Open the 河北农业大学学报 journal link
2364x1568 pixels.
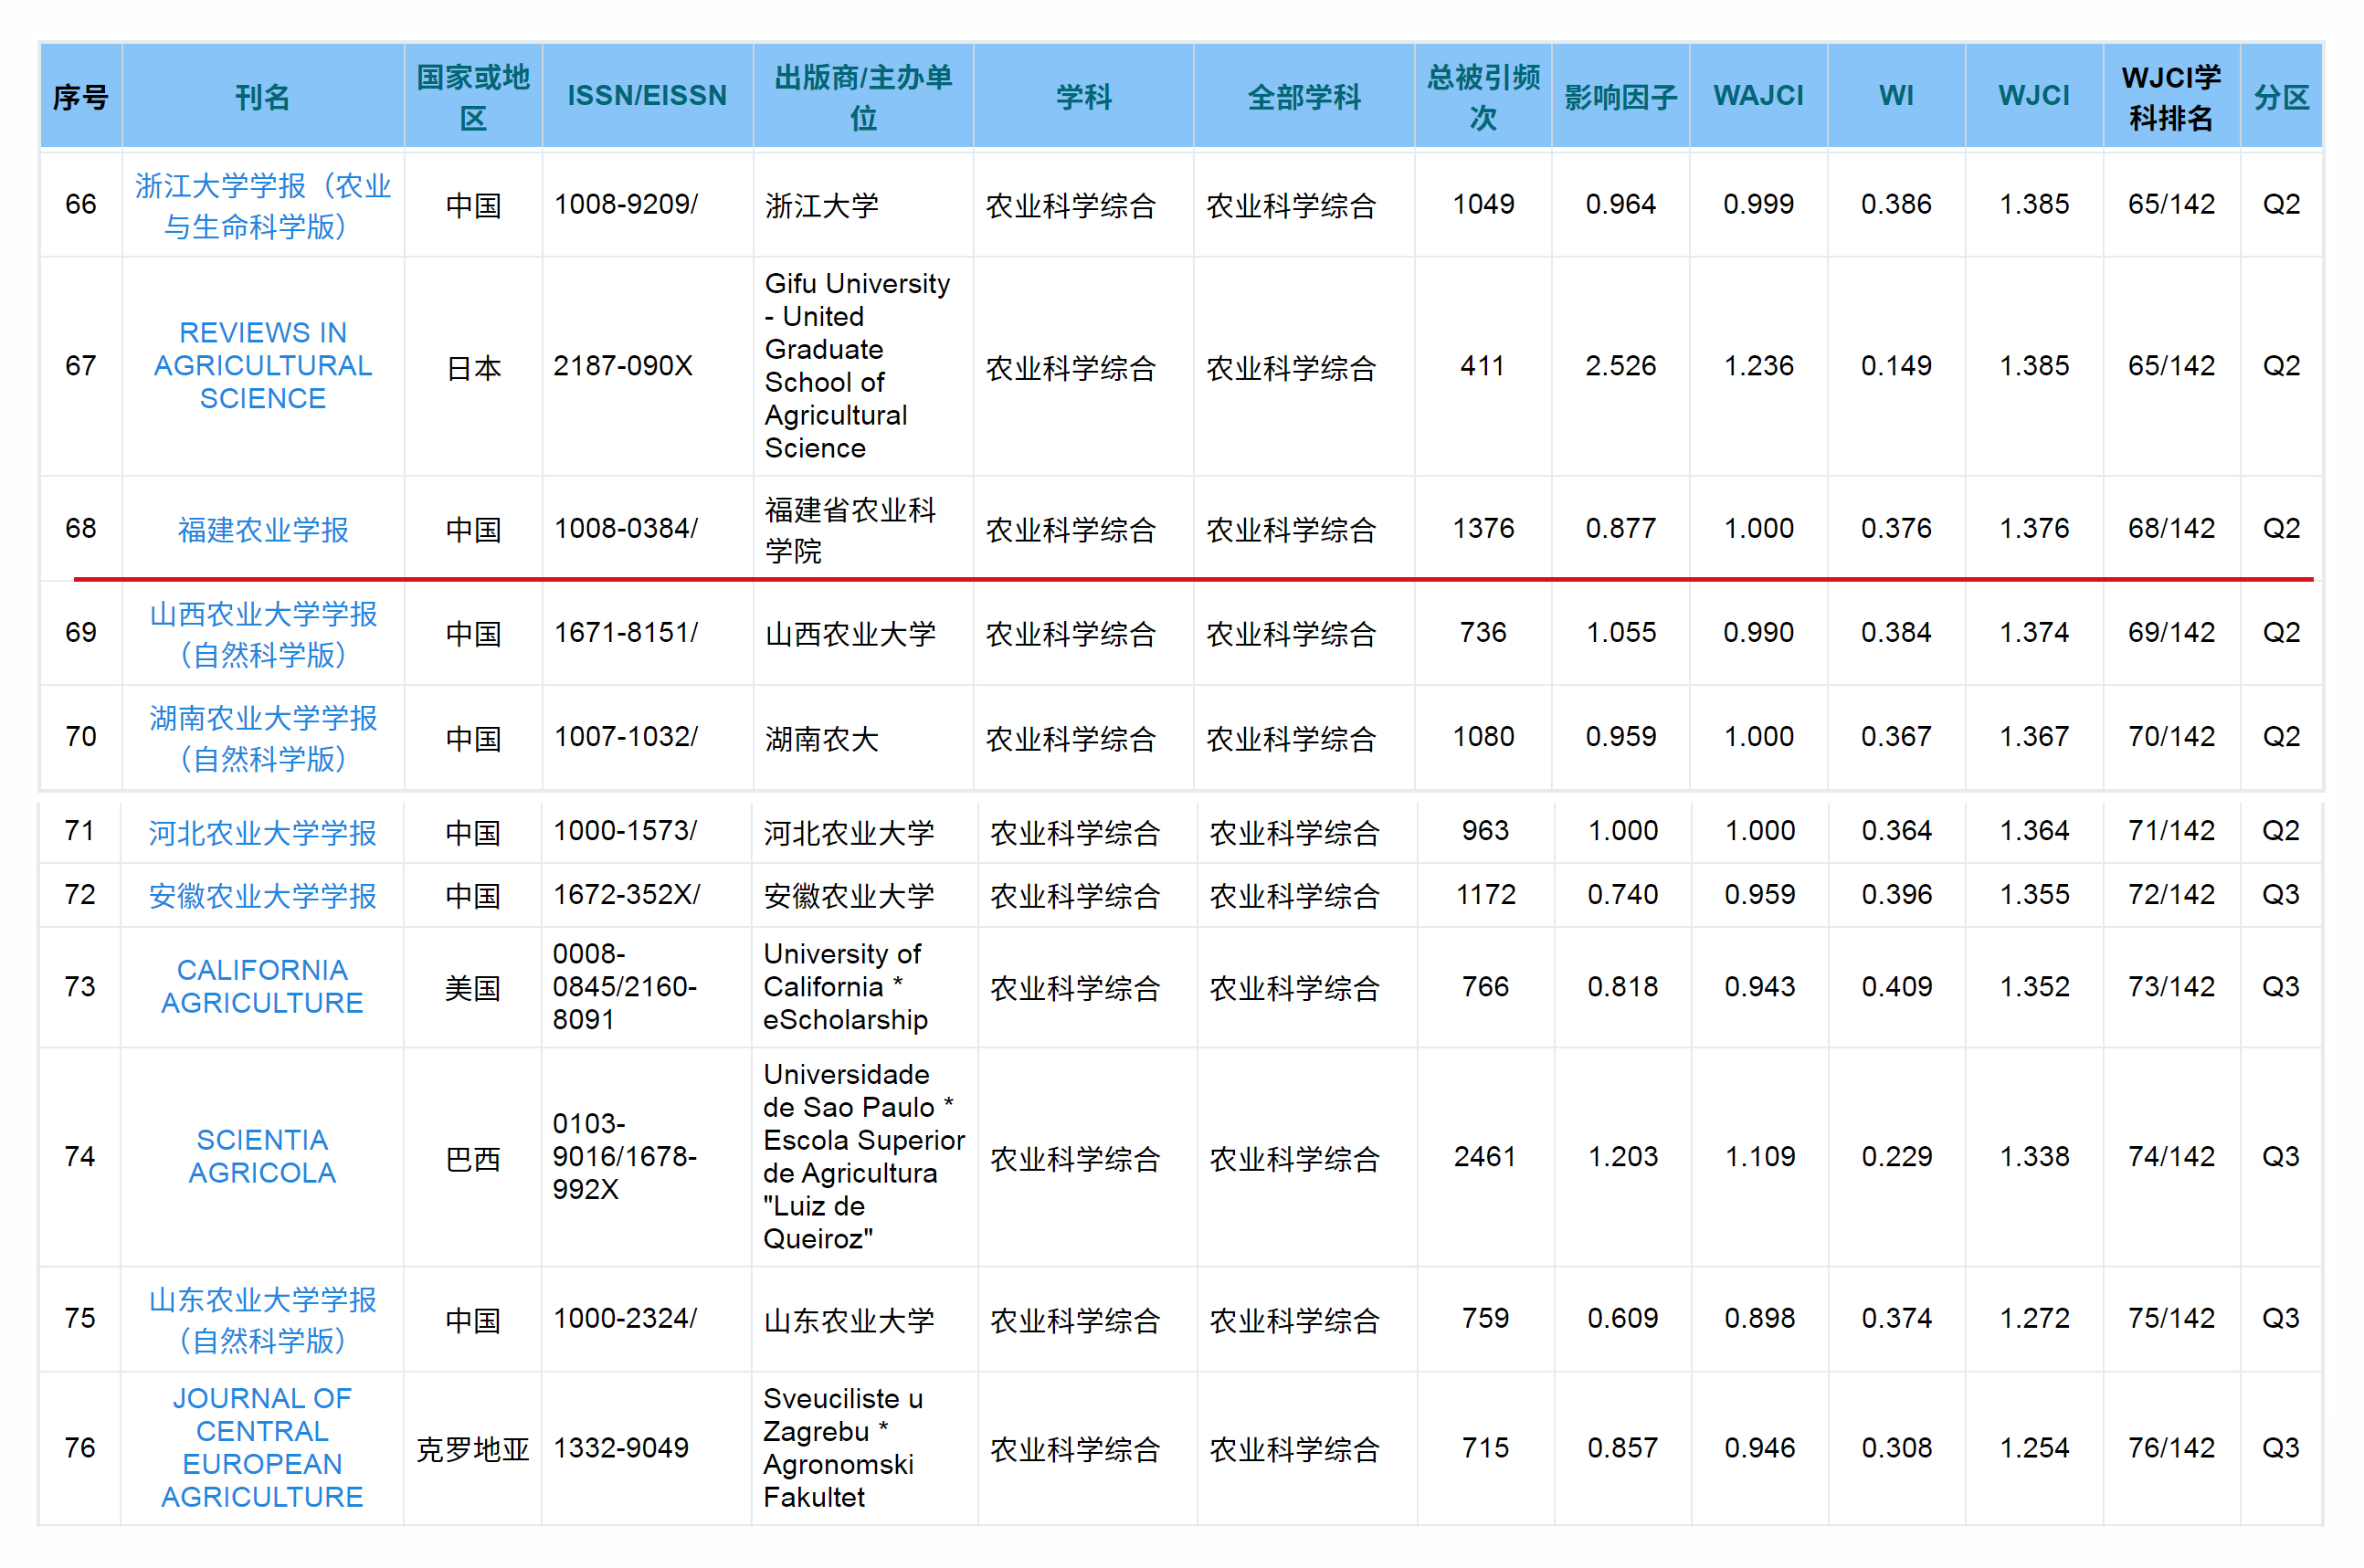pyautogui.click(x=263, y=832)
